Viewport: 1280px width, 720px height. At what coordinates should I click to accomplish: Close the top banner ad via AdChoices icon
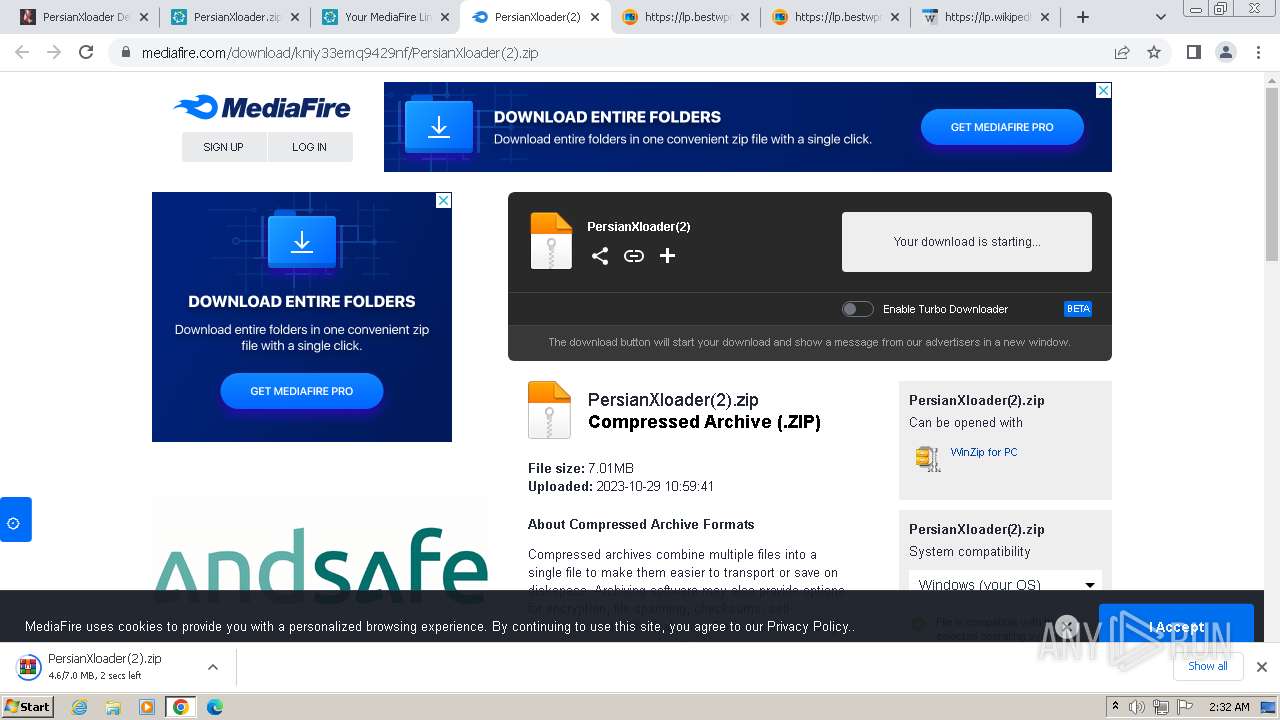(x=1103, y=90)
